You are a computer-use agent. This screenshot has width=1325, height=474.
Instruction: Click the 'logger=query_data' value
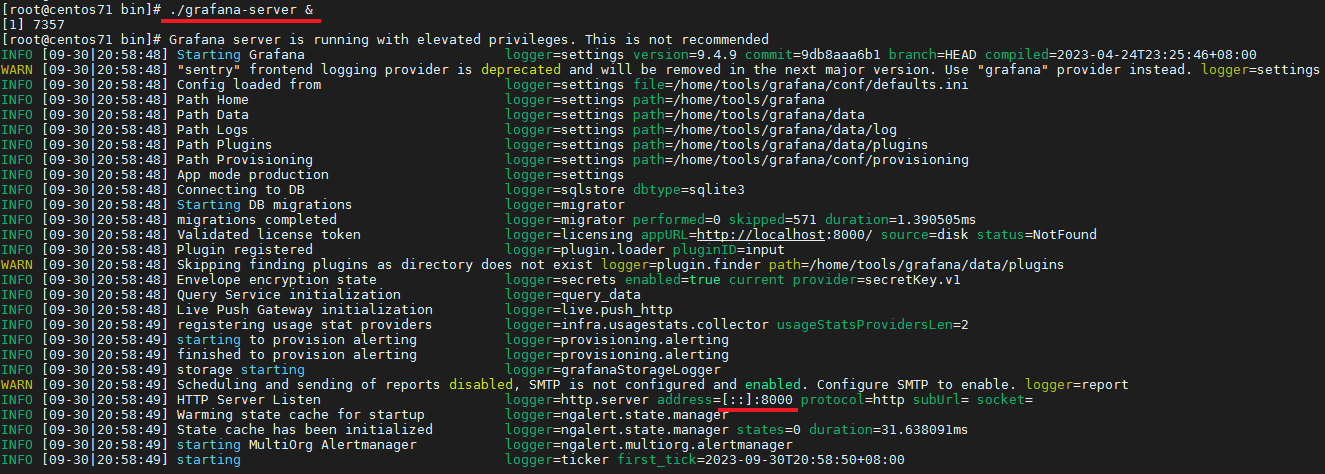pyautogui.click(x=573, y=295)
